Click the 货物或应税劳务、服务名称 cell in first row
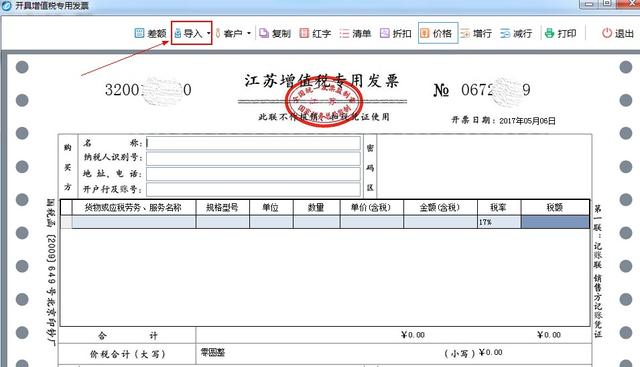 (x=134, y=222)
